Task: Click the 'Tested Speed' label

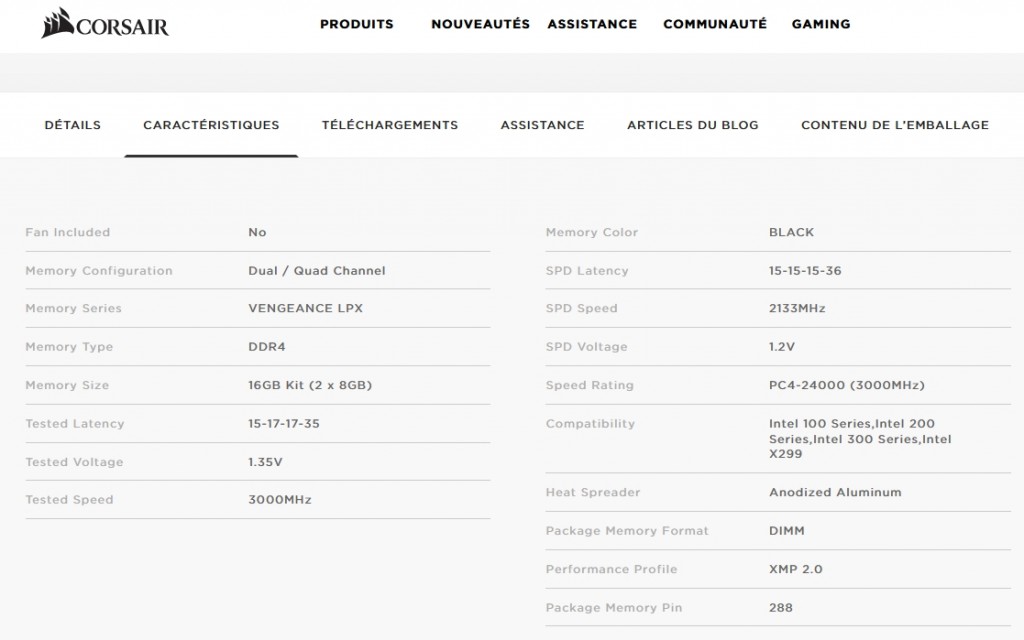Action: (69, 500)
